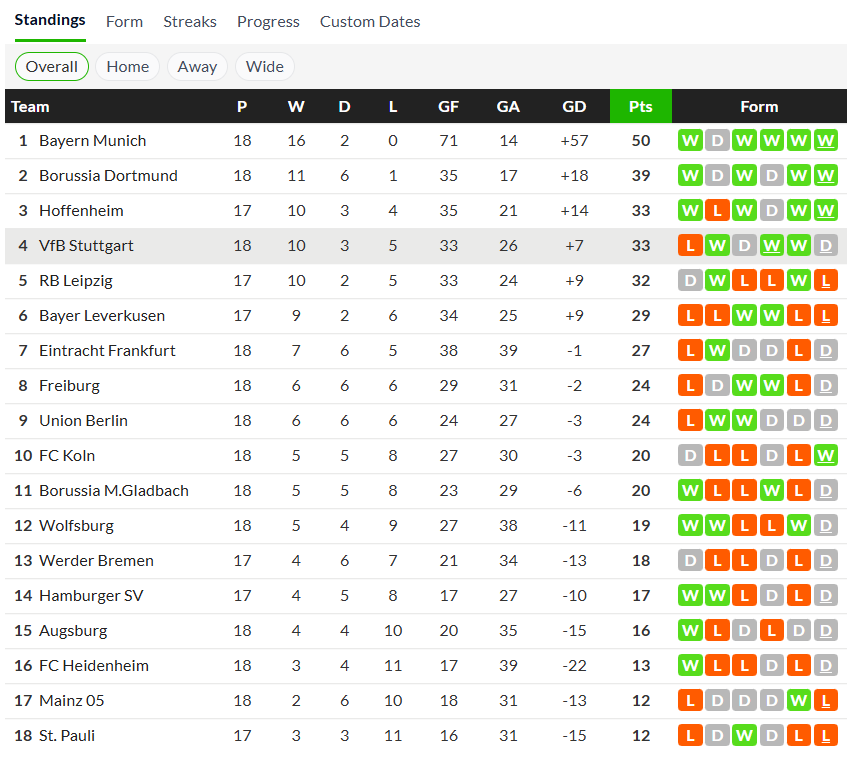Switch to the Home standings filter
Viewport: 852px width, 762px height.
(128, 67)
